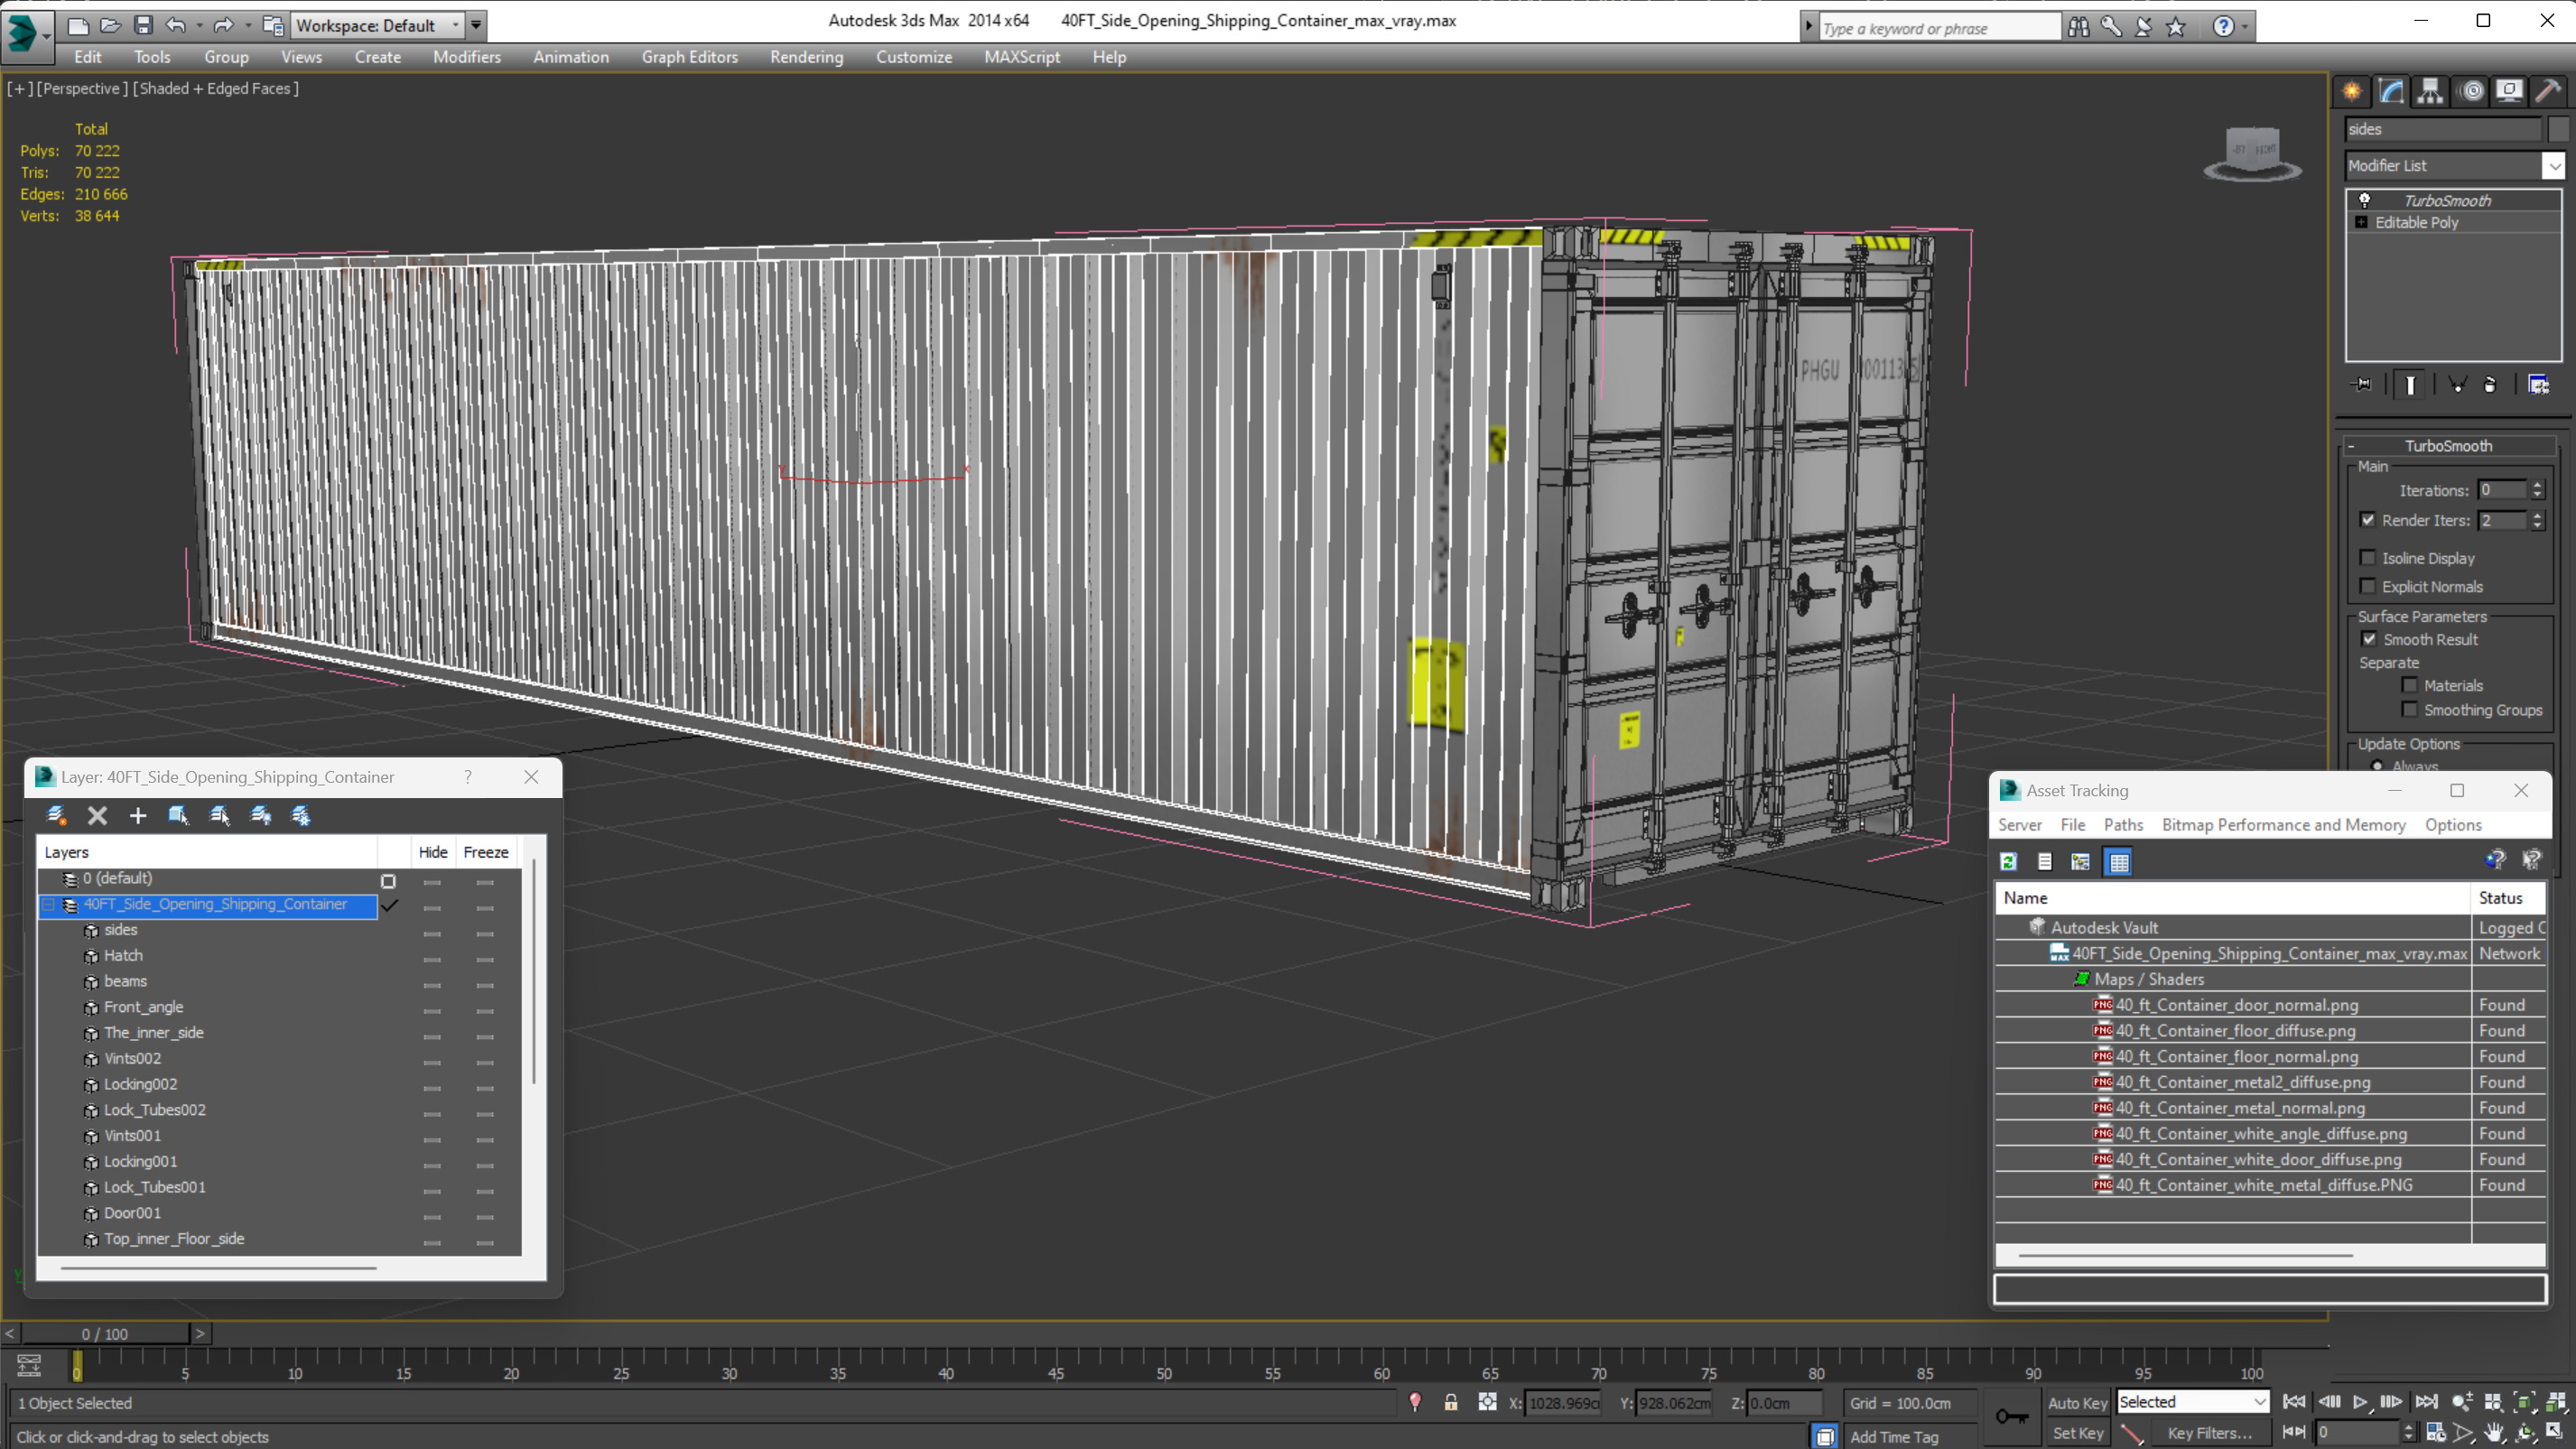
Task: Refresh the Asset Tracking list
Action: (2008, 861)
